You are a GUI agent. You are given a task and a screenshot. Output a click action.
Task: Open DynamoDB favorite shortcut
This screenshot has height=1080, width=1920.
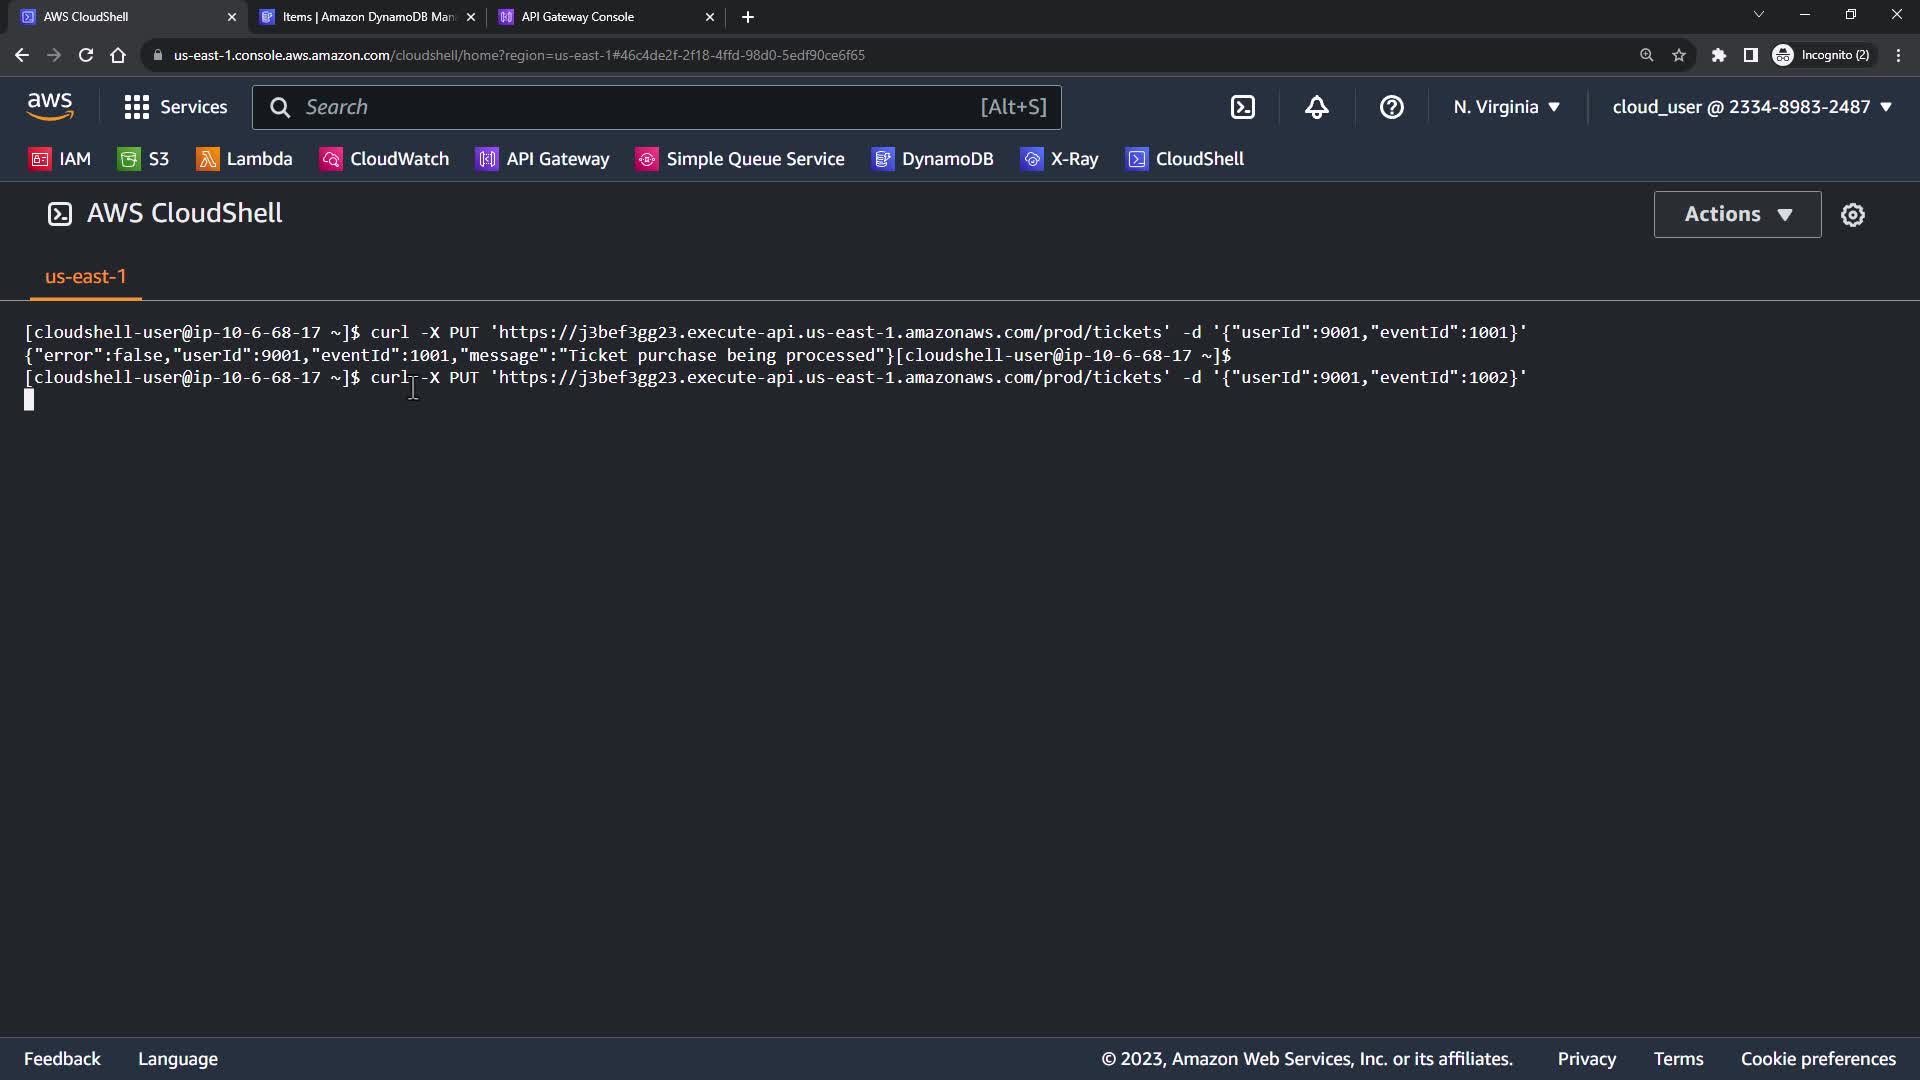pyautogui.click(x=933, y=159)
